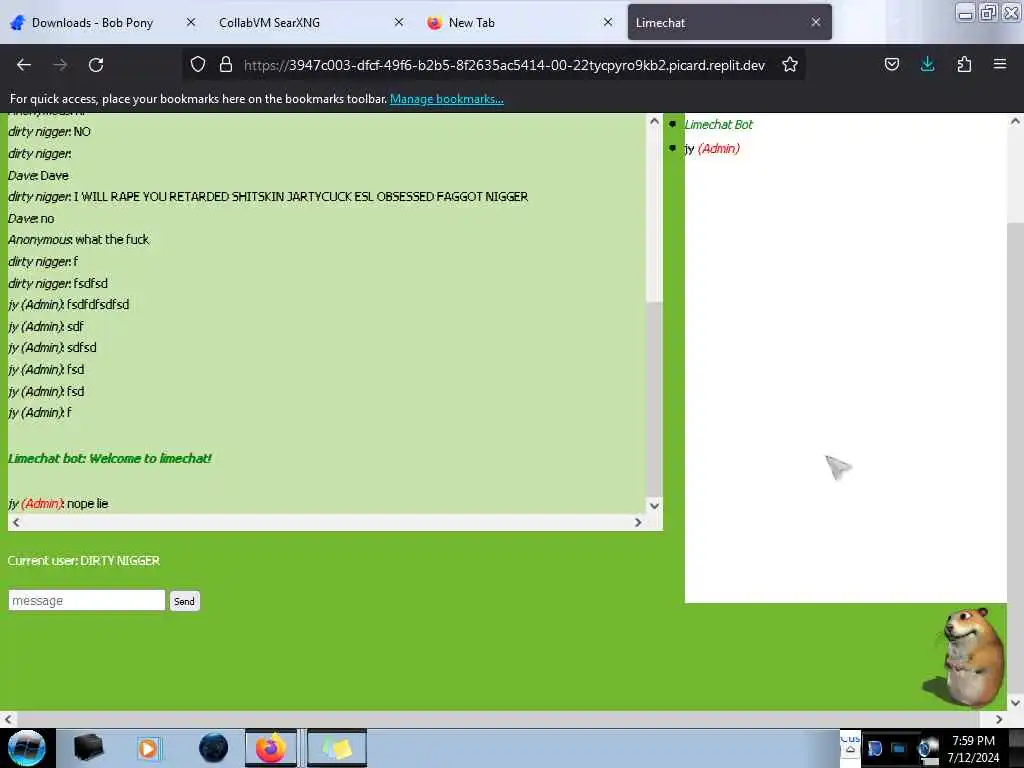The width and height of the screenshot is (1024, 768).
Task: Click the chat log scroll up arrow
Action: 654,121
